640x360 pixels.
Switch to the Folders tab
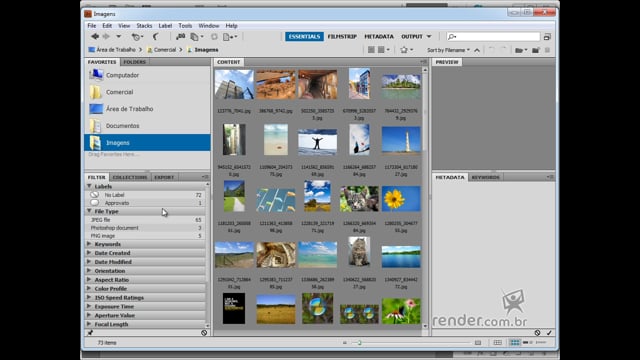coord(134,62)
